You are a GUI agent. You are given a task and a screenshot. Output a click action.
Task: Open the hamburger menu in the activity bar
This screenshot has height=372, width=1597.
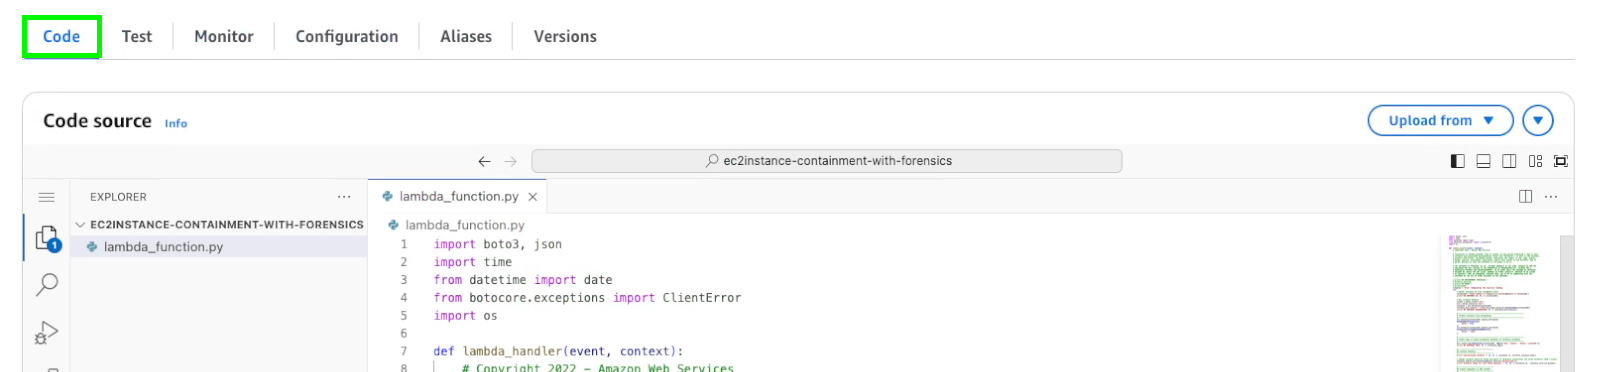[46, 197]
